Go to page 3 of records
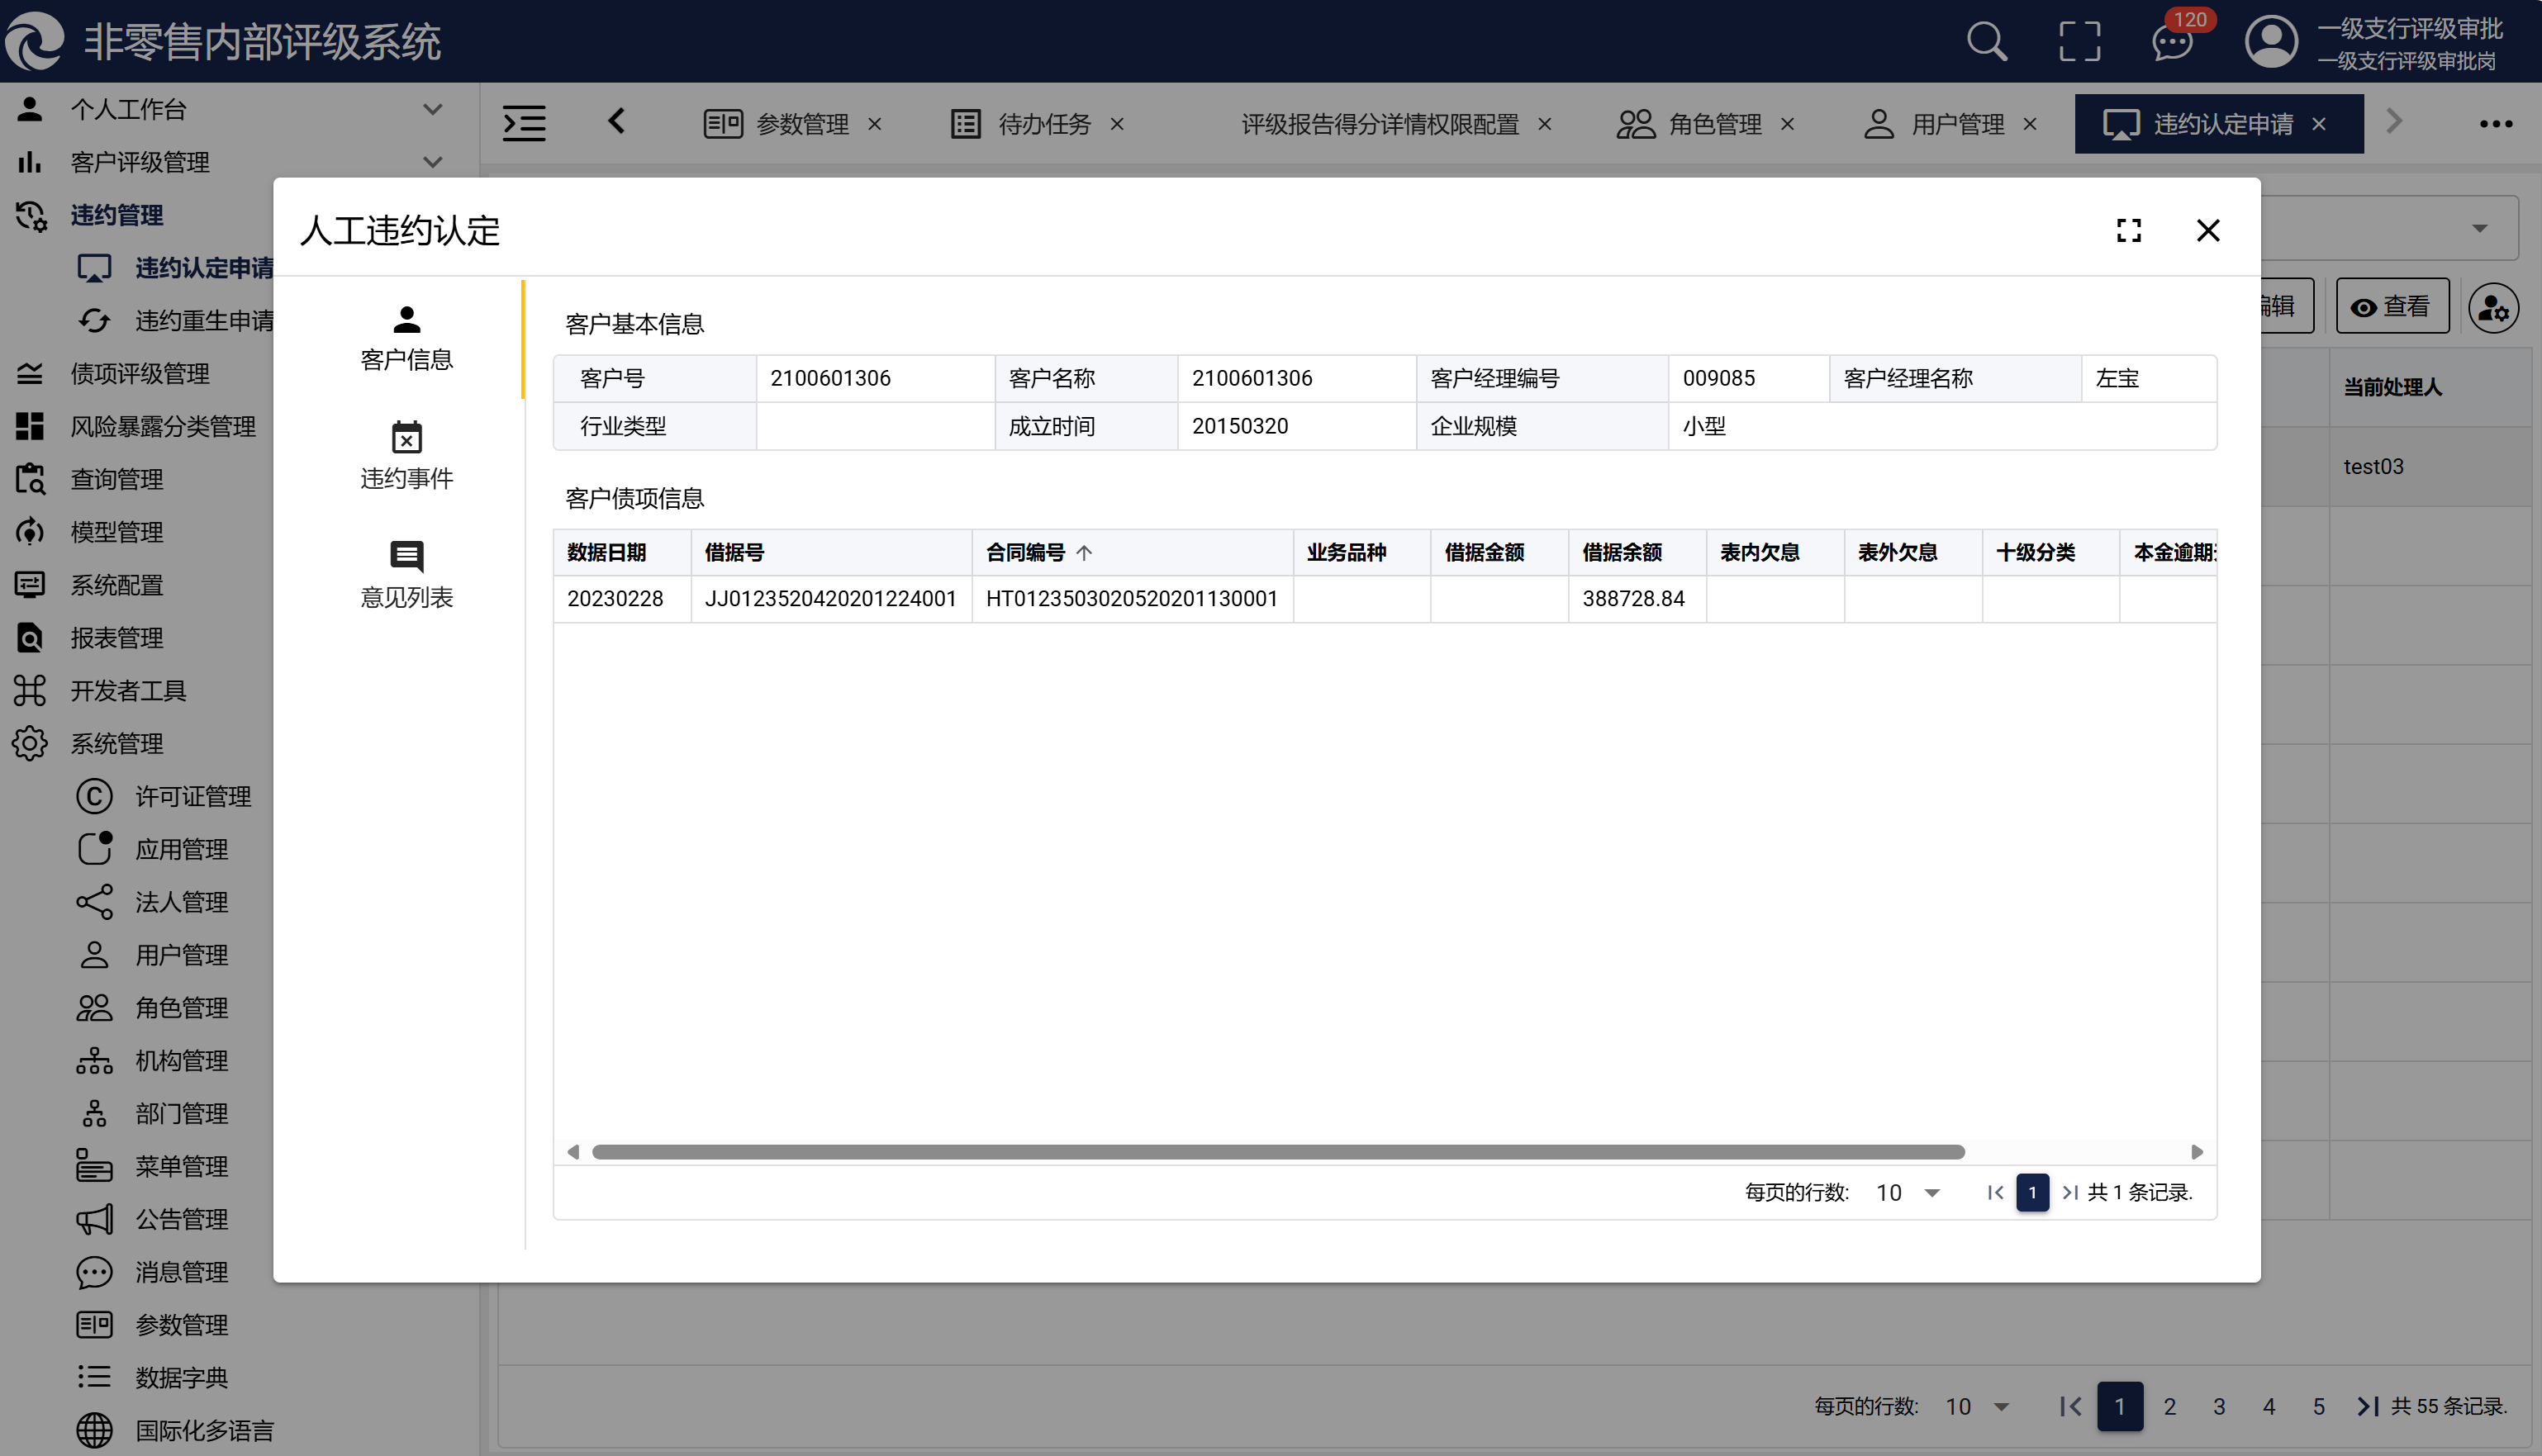Viewport: 2542px width, 1456px height. tap(2219, 1406)
